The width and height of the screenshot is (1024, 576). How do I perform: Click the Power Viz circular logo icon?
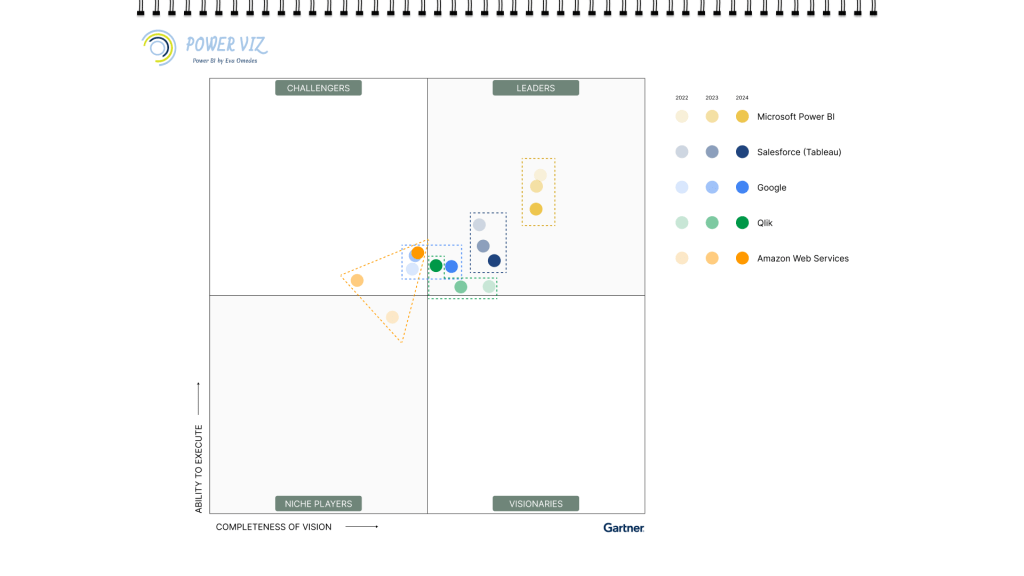159,47
